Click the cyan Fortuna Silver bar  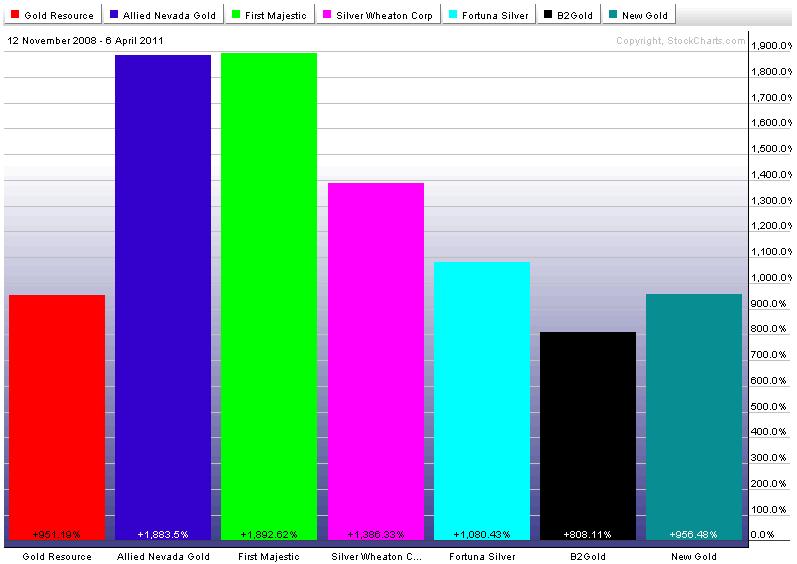tap(482, 401)
